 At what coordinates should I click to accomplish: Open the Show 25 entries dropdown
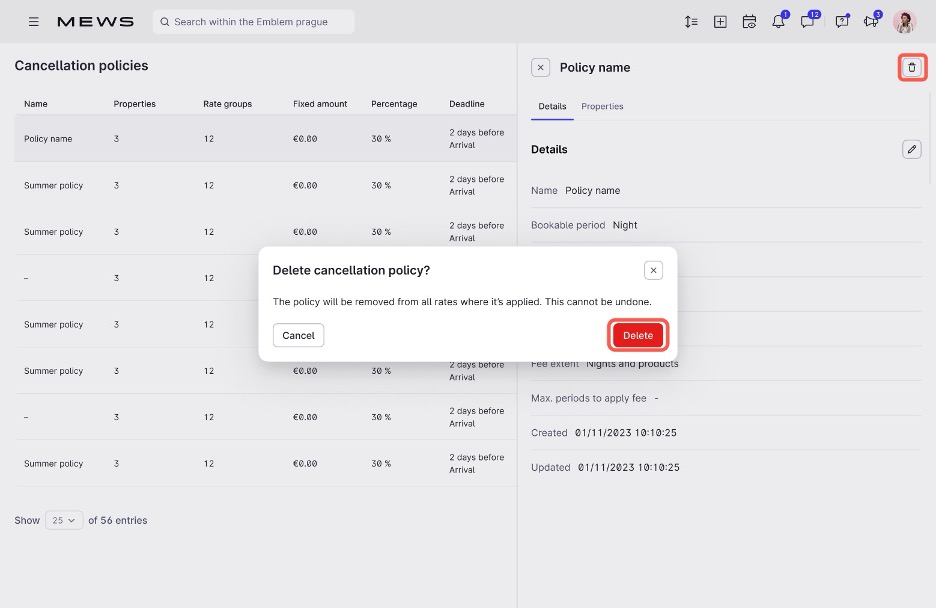coord(64,520)
